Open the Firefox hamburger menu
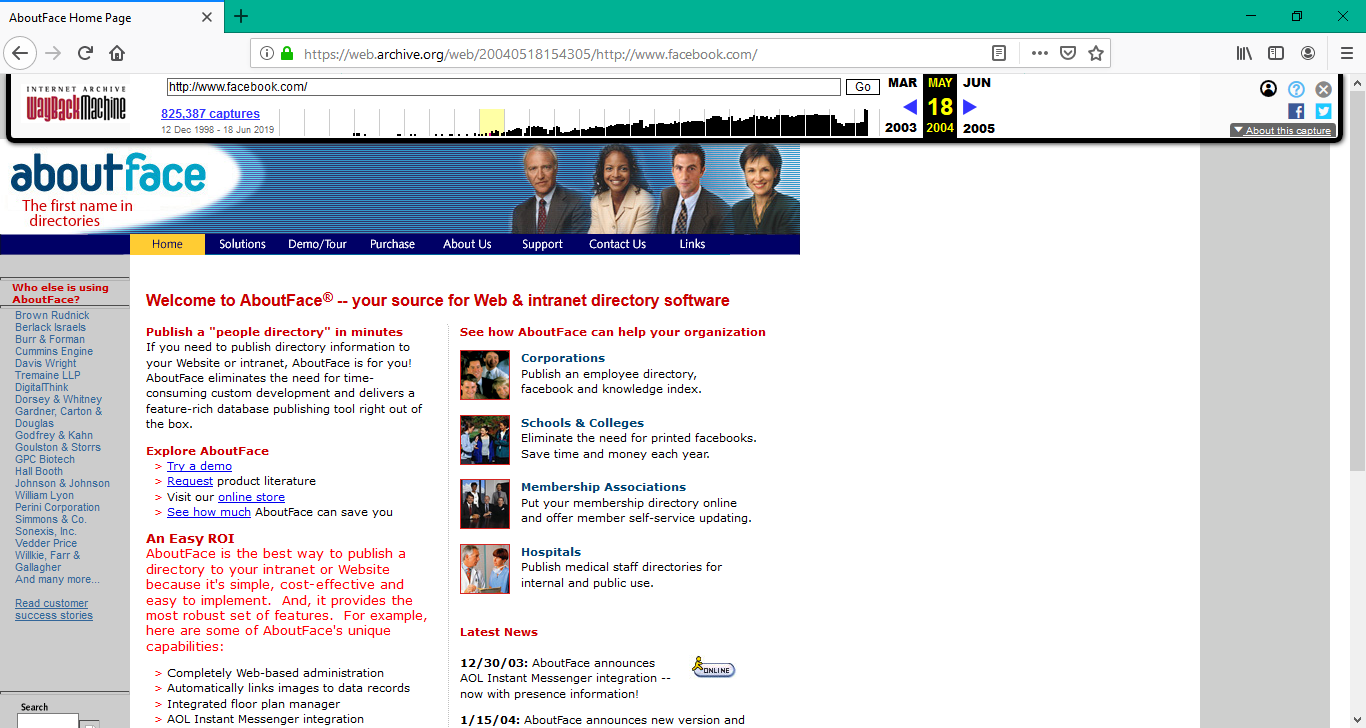Image resolution: width=1366 pixels, height=728 pixels. [x=1346, y=53]
